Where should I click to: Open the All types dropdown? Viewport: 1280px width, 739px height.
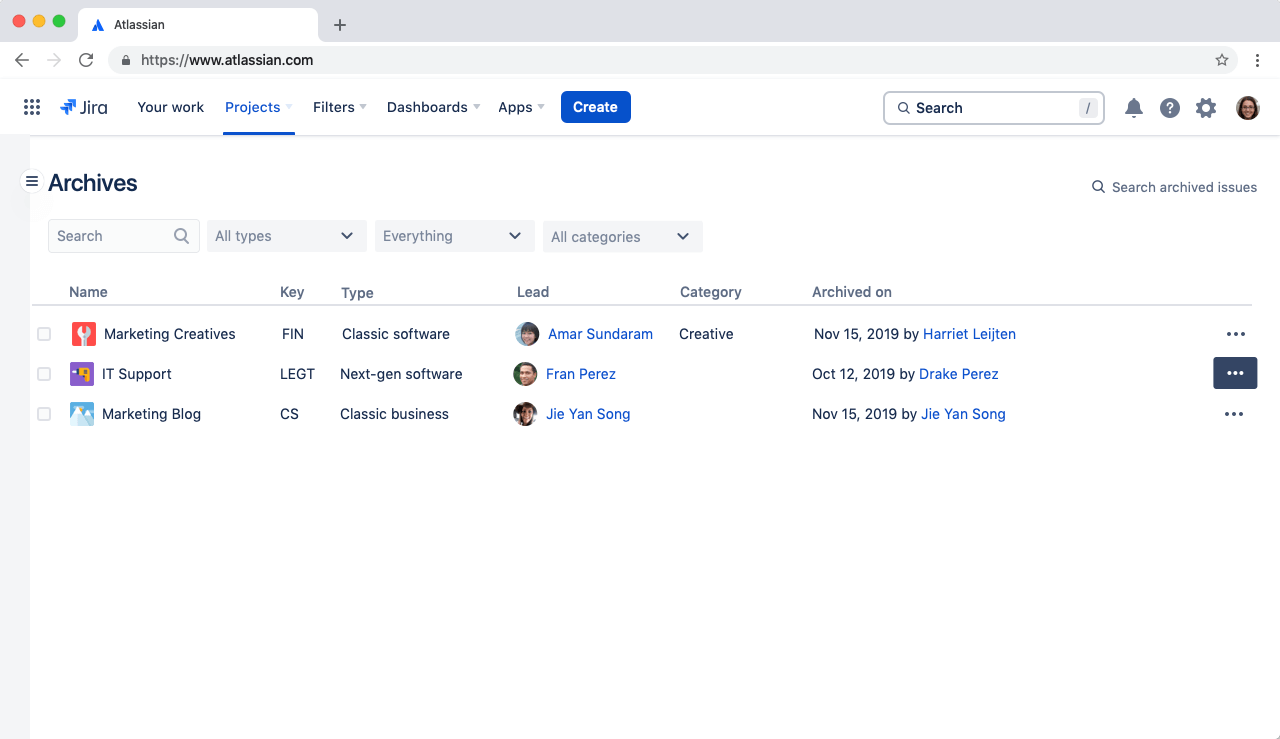[x=286, y=235]
